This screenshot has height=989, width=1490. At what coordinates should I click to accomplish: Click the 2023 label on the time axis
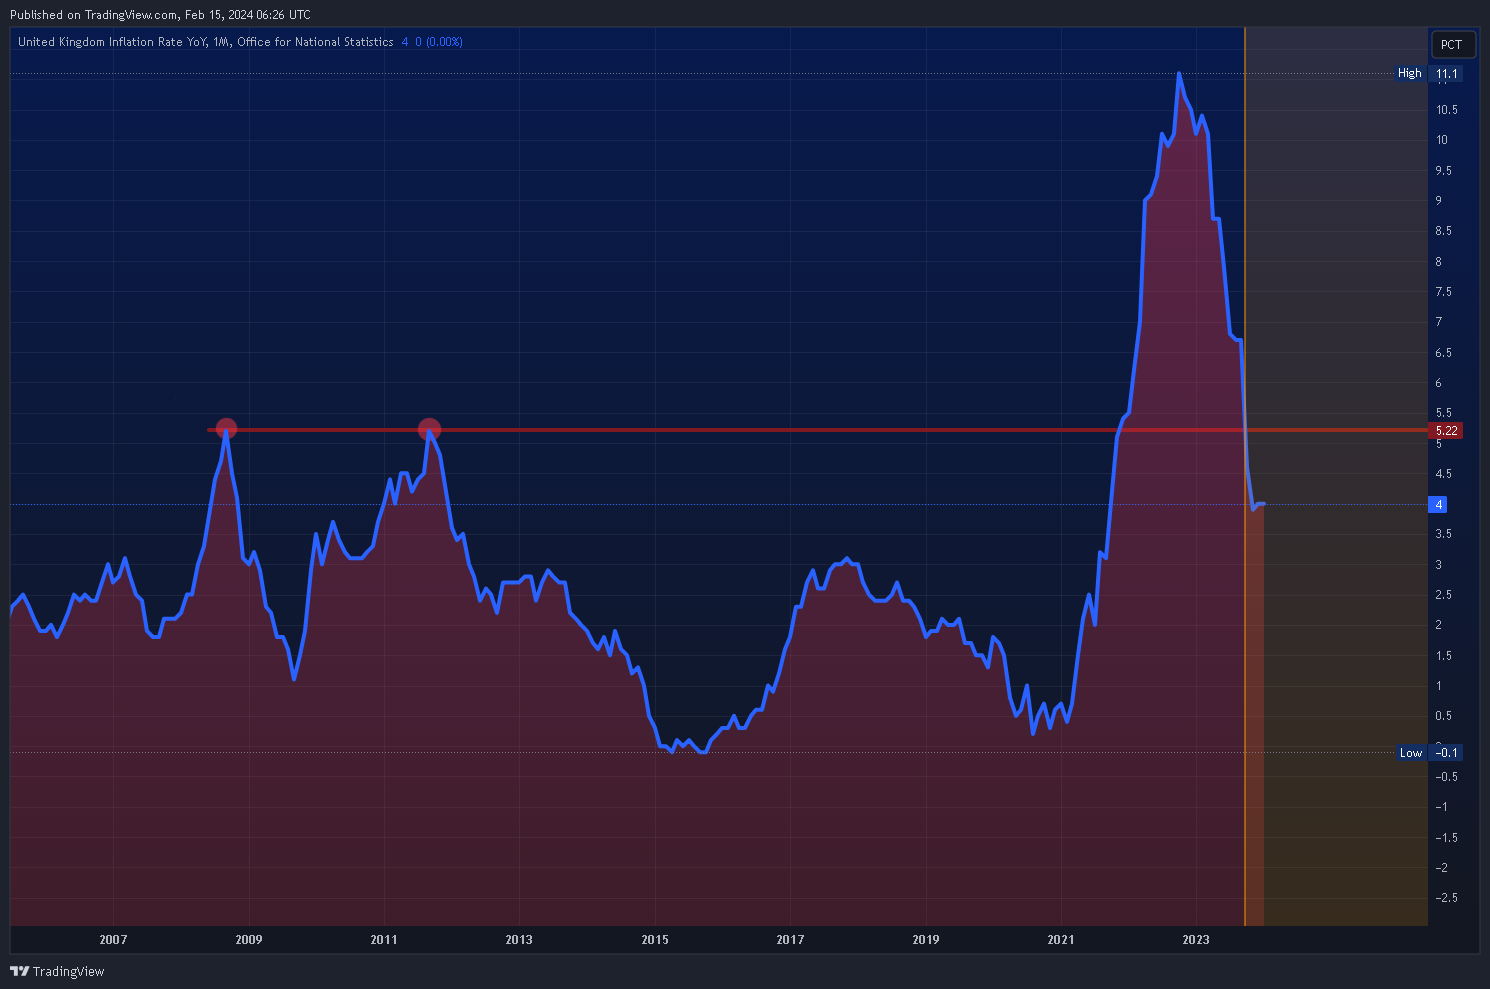coord(1196,939)
